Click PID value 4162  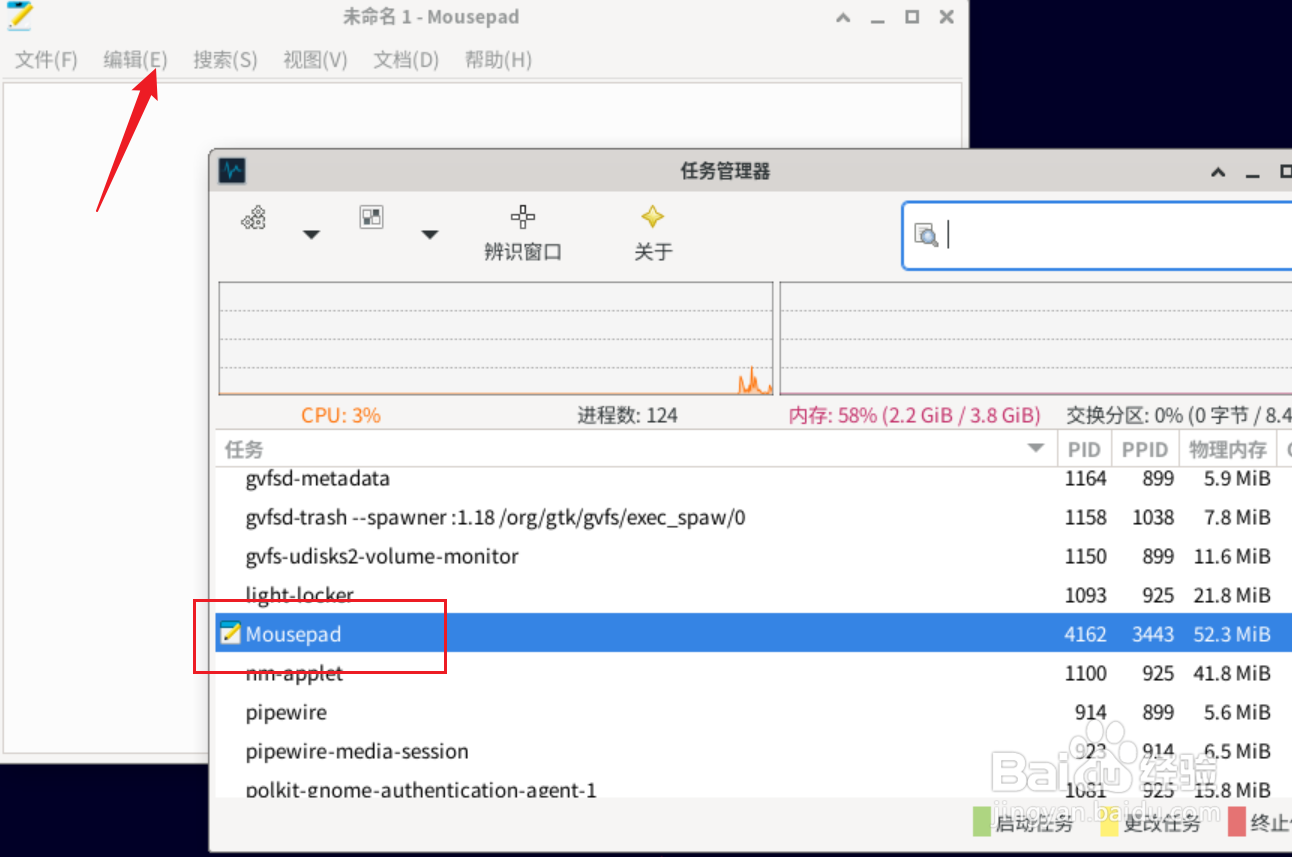1086,634
